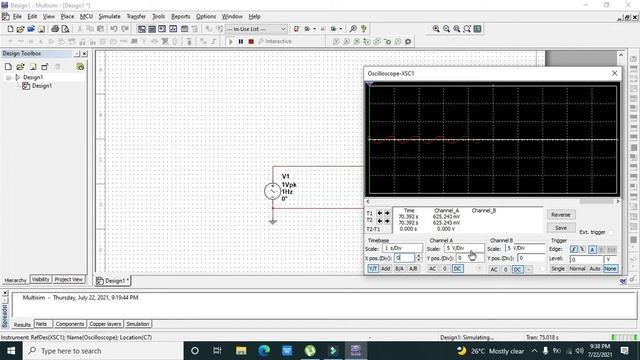This screenshot has width=640, height=360.
Task: Click the trigger Level input field
Action: [x=586, y=259]
